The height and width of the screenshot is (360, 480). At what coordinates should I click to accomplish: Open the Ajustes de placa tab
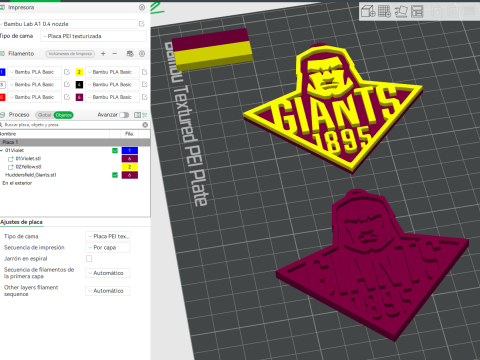21,222
